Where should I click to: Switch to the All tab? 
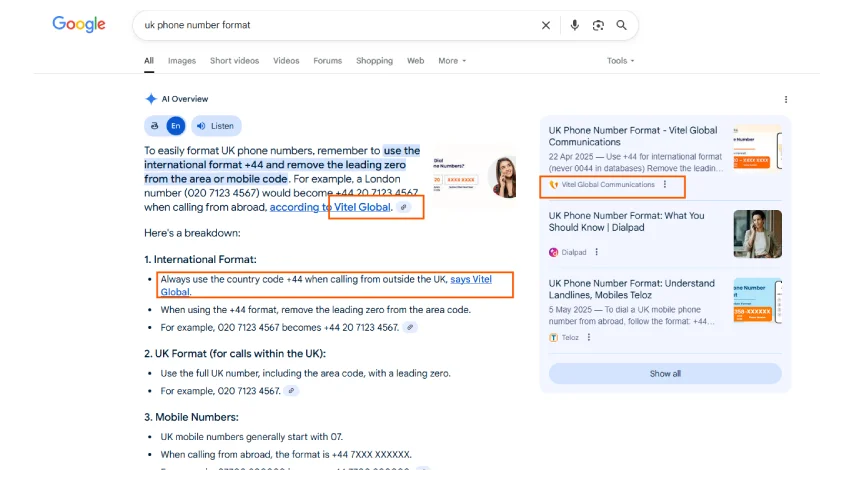149,60
